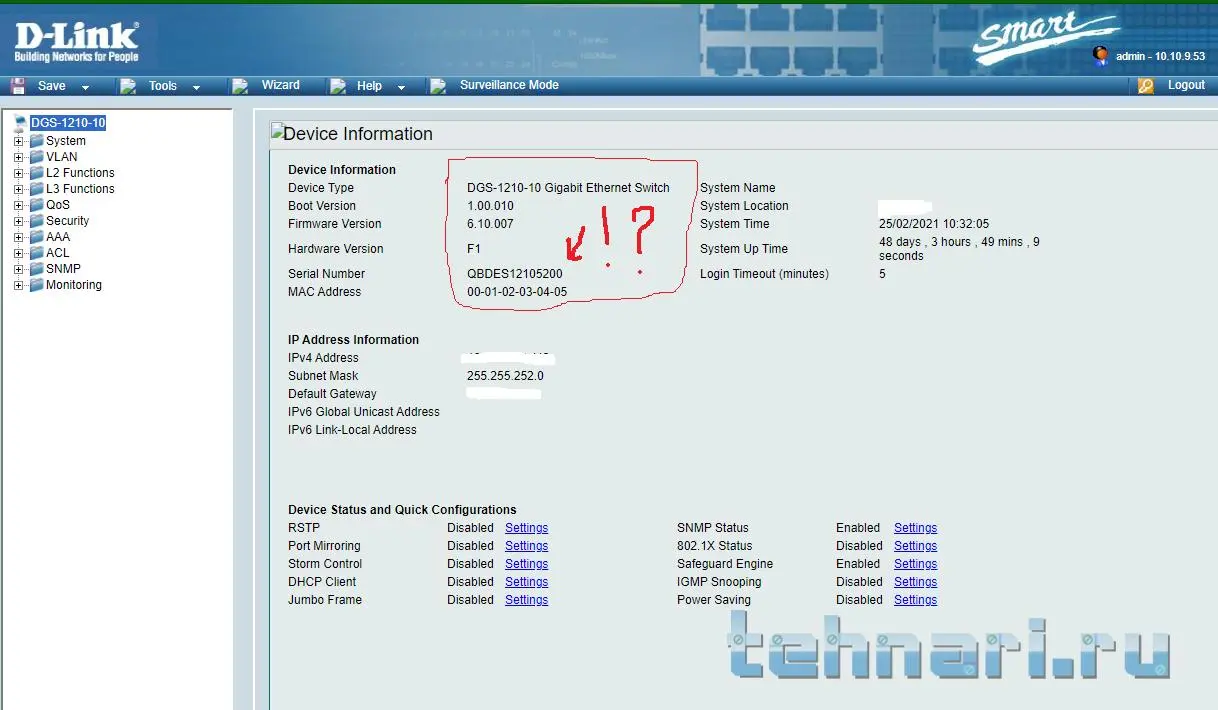Screen dimensions: 1218x710
Task: Open DHCP Client Settings link
Action: click(x=526, y=582)
